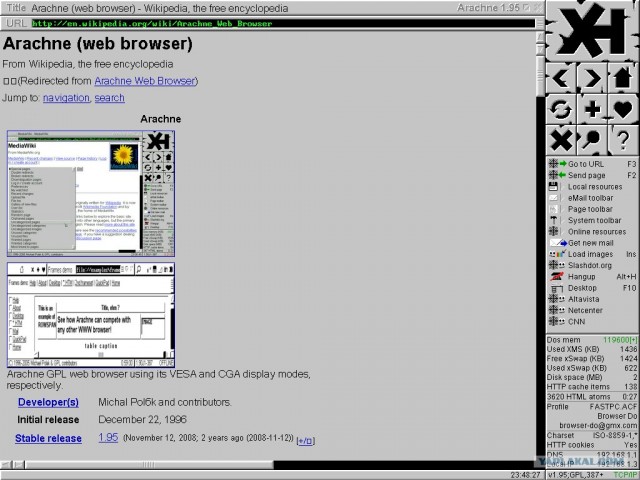This screenshot has width=640, height=480.
Task: Click the URL address field
Action: 280,22
